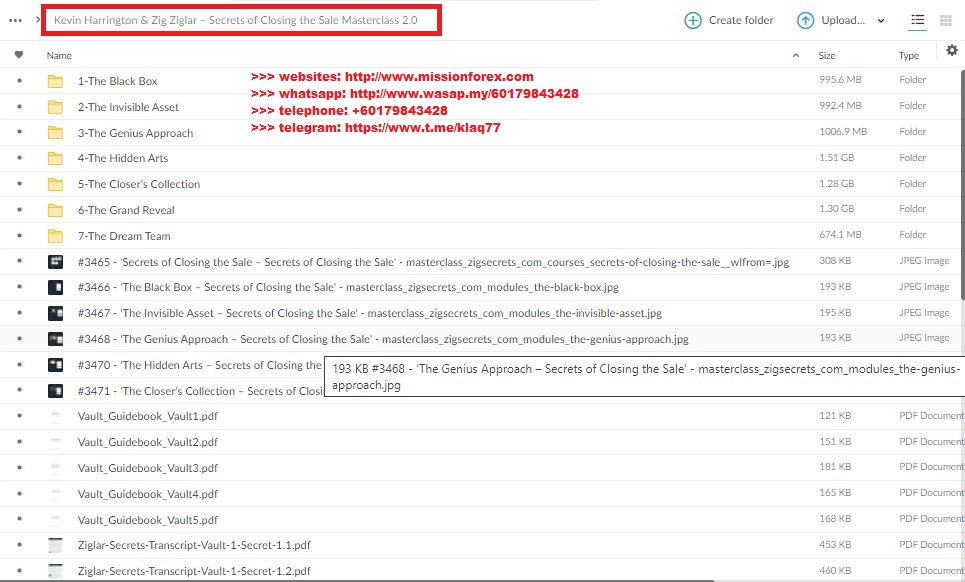Toggle favorite dot for 1-The Black Box

[20, 81]
